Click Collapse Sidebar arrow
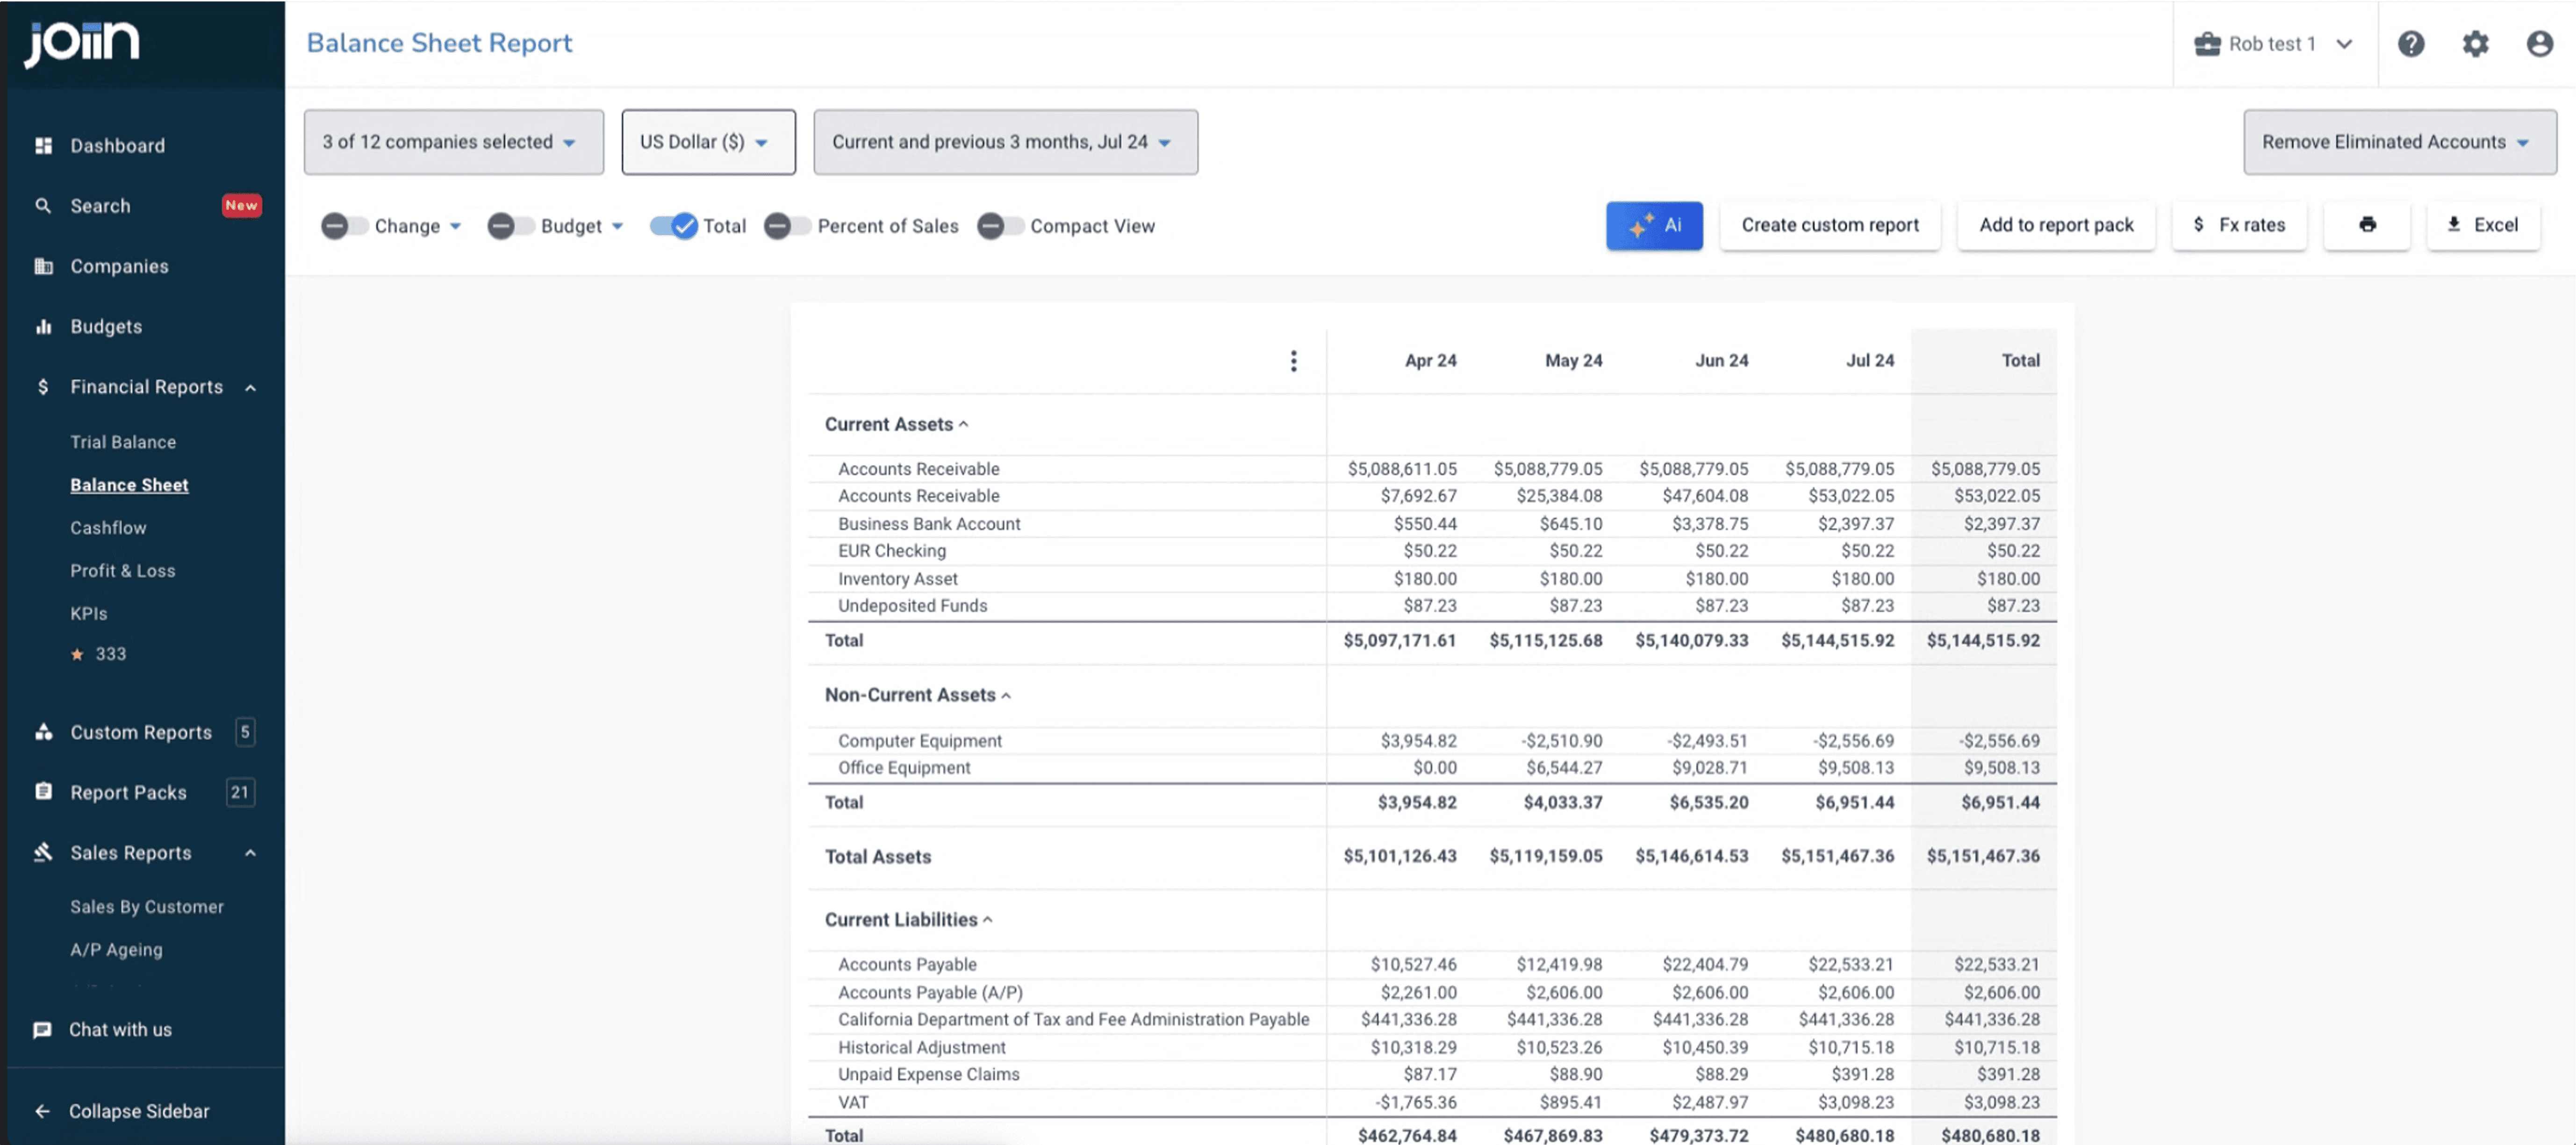 43,1111
